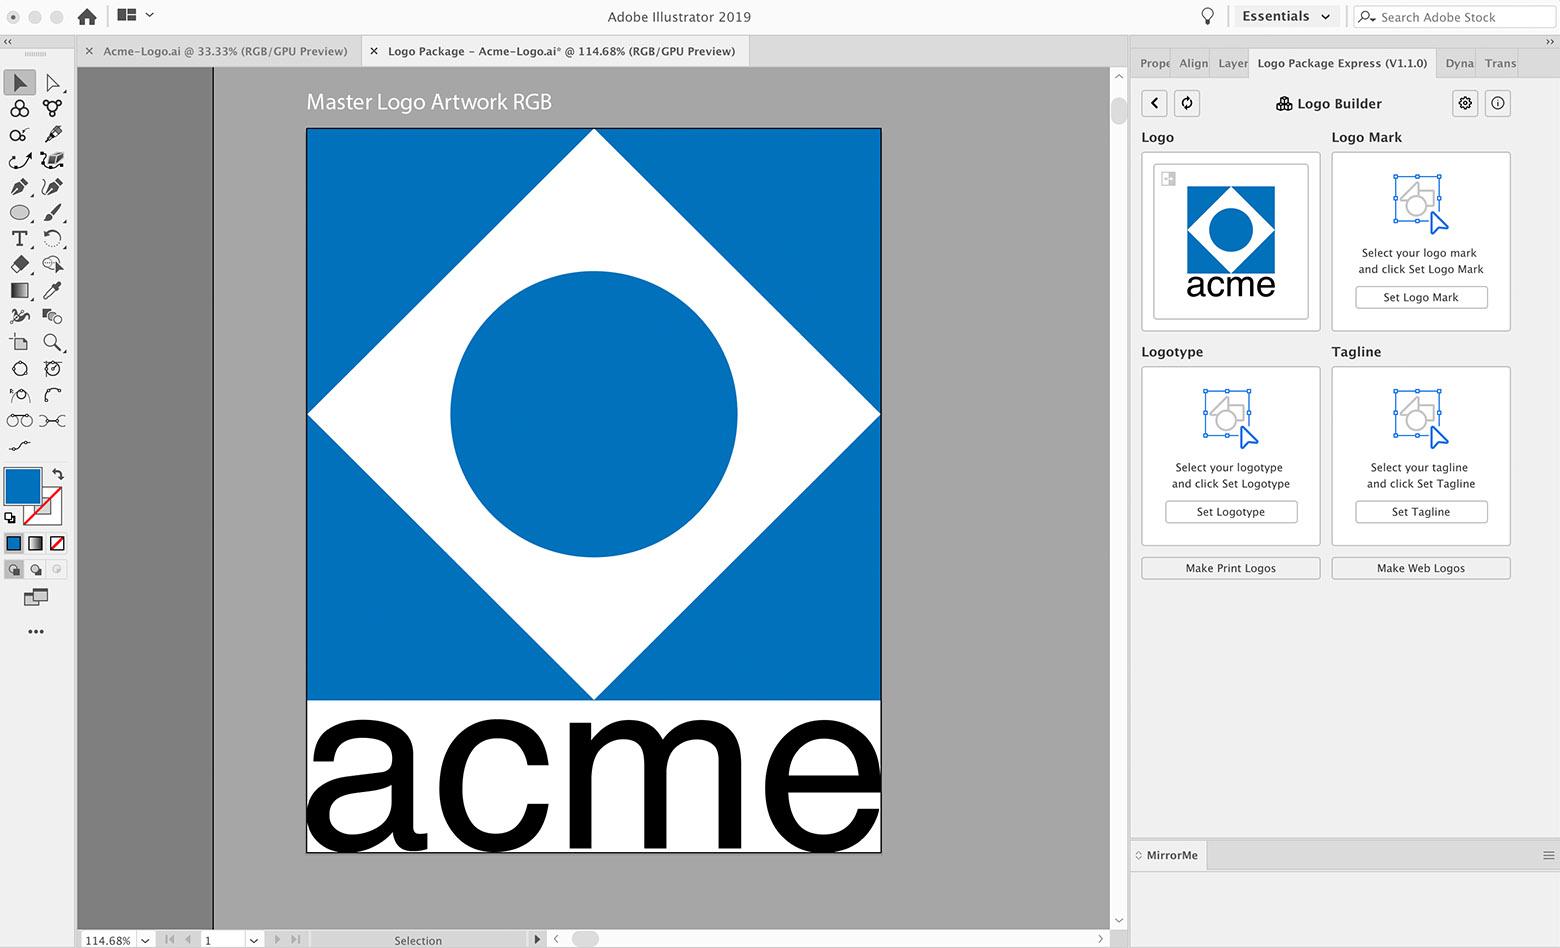Click the Logo Builder refresh icon
The image size is (1560, 948).
(x=1187, y=103)
